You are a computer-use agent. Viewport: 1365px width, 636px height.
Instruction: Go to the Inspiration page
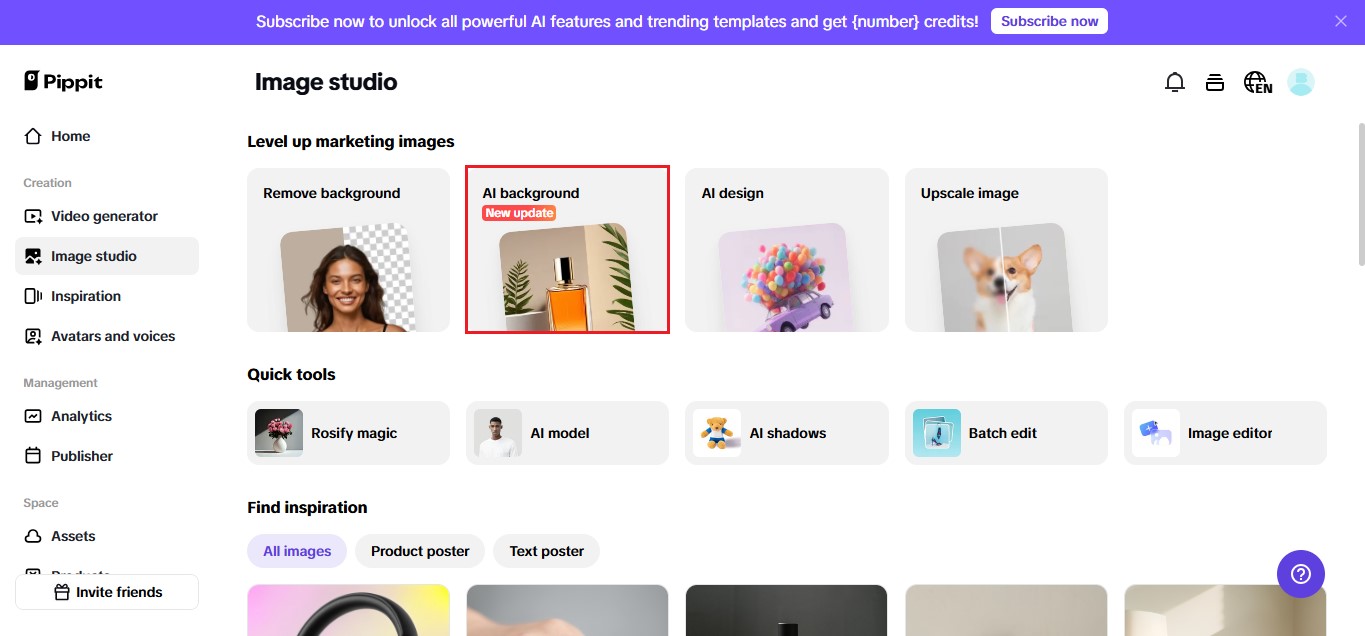pyautogui.click(x=86, y=296)
